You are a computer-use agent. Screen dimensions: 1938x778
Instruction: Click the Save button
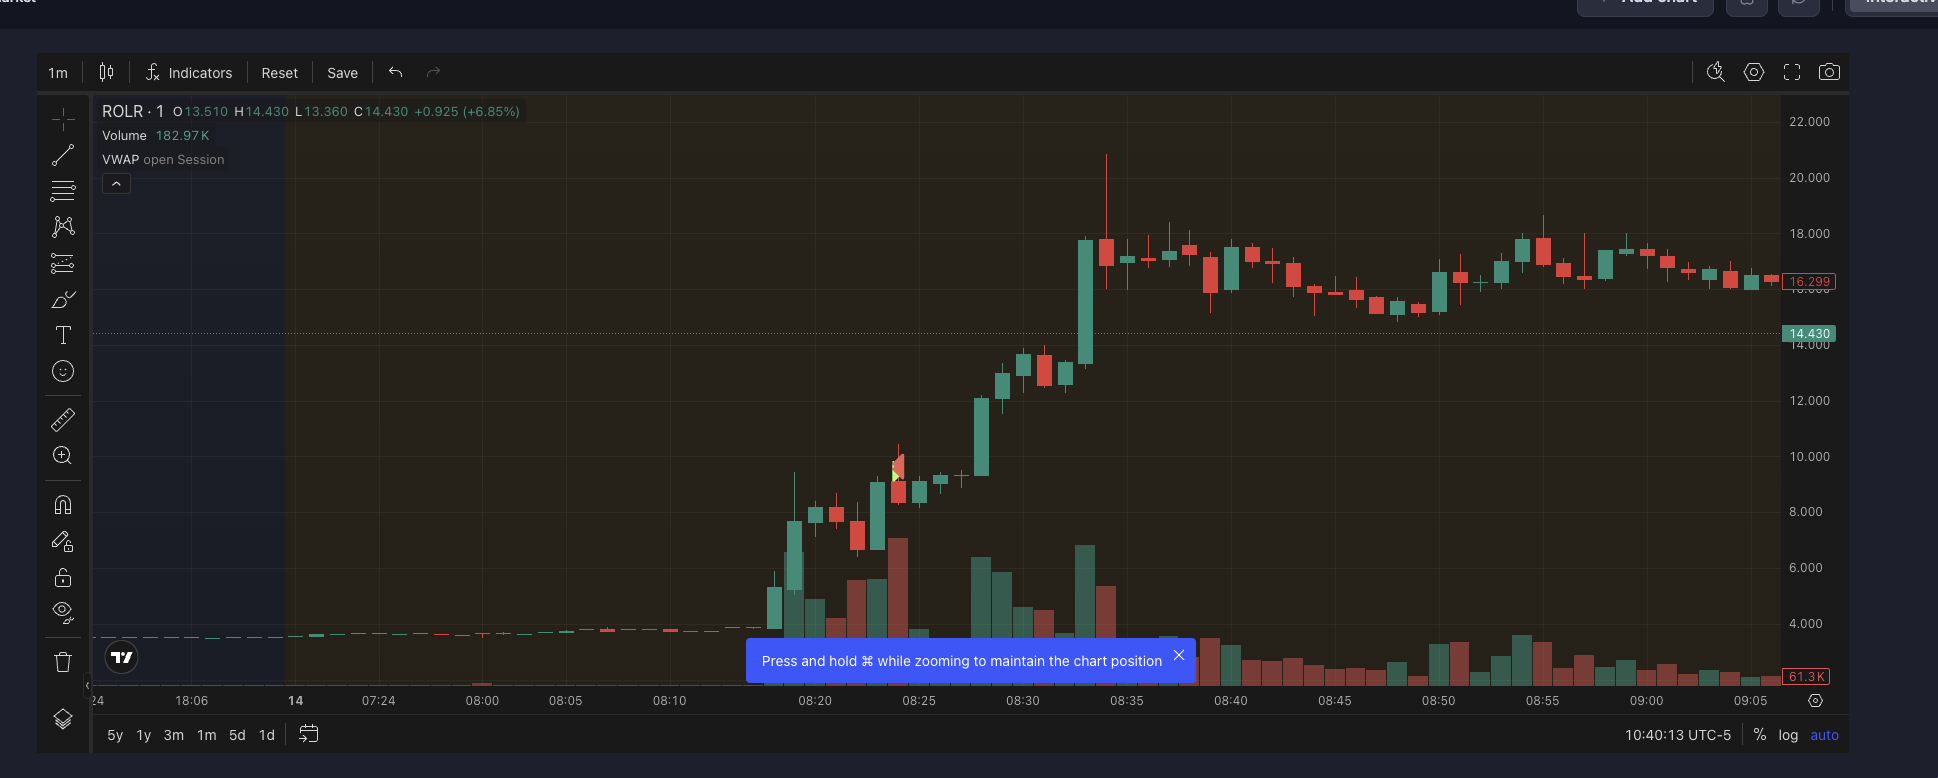point(342,73)
